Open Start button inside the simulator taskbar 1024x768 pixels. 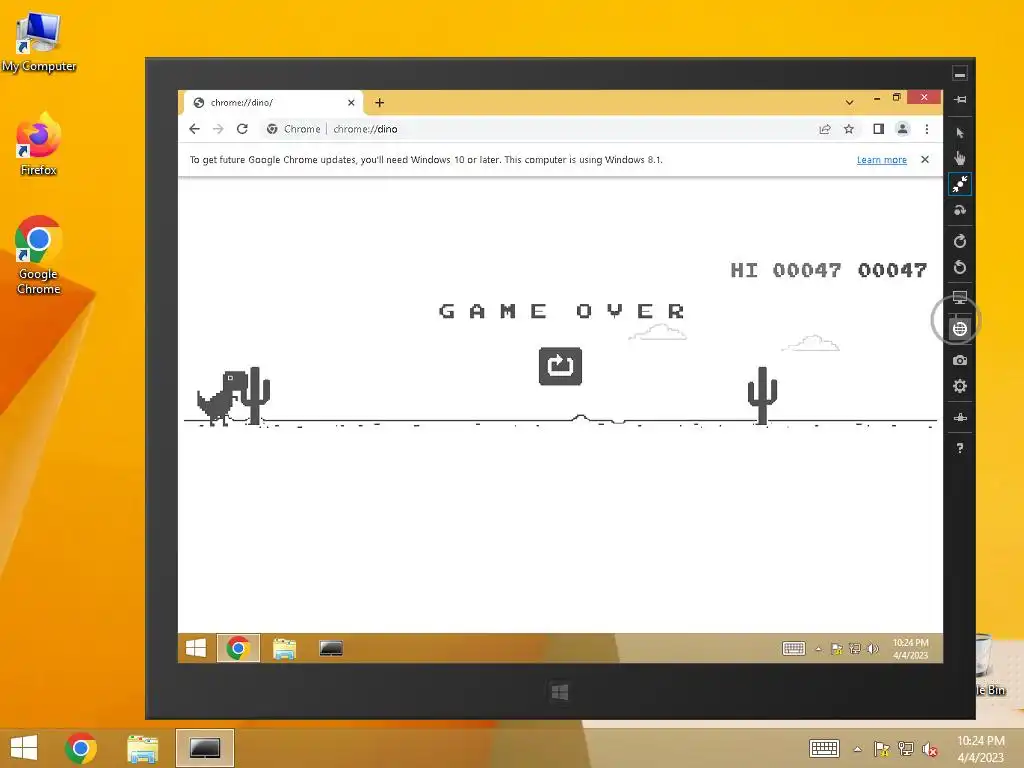196,648
